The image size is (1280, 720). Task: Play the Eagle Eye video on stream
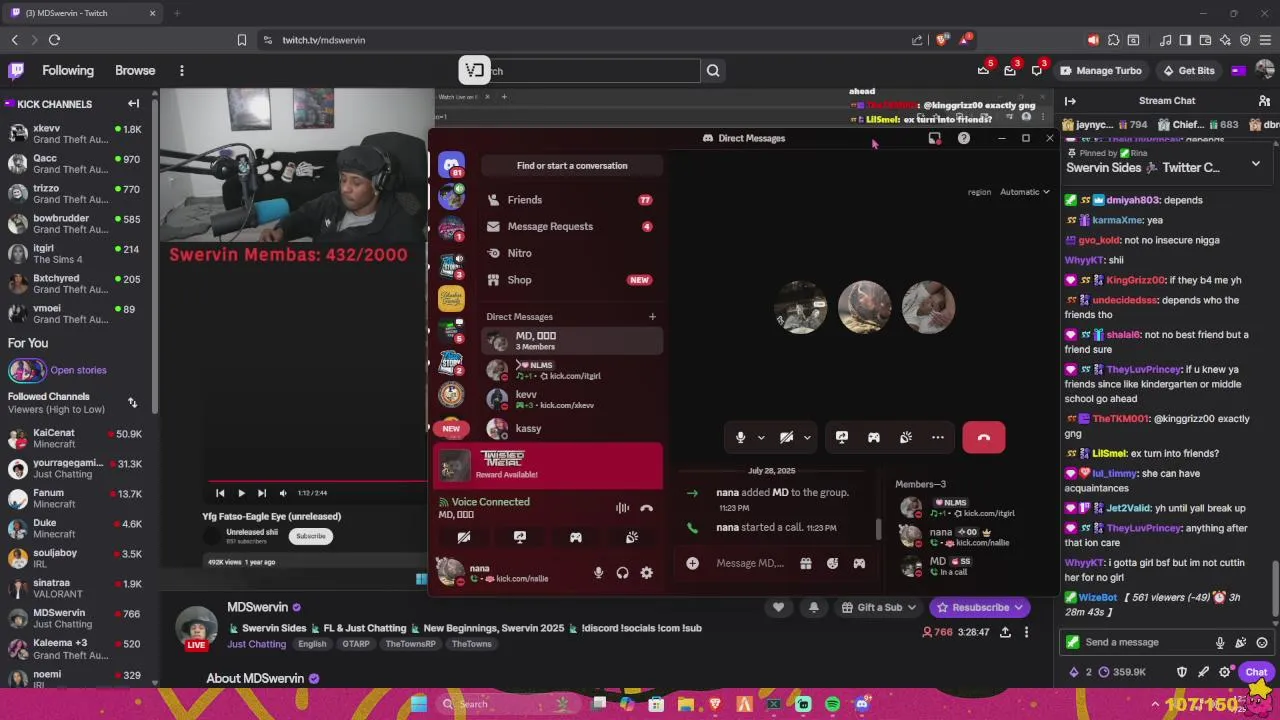click(241, 493)
